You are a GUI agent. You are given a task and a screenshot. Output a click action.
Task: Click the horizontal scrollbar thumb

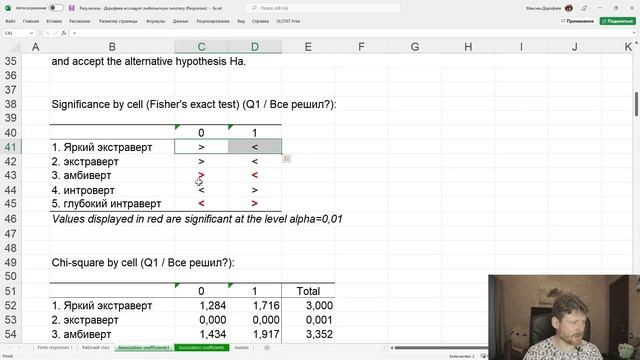tap(441, 348)
